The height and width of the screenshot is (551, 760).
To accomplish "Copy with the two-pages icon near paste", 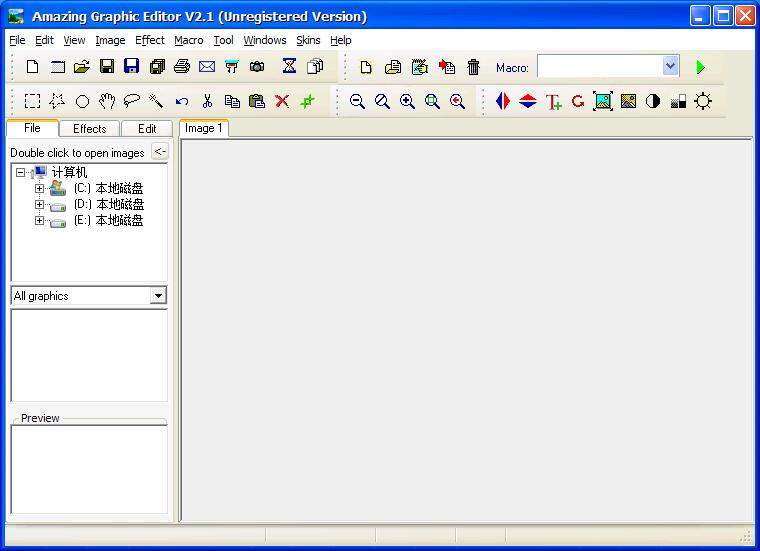I will point(232,101).
